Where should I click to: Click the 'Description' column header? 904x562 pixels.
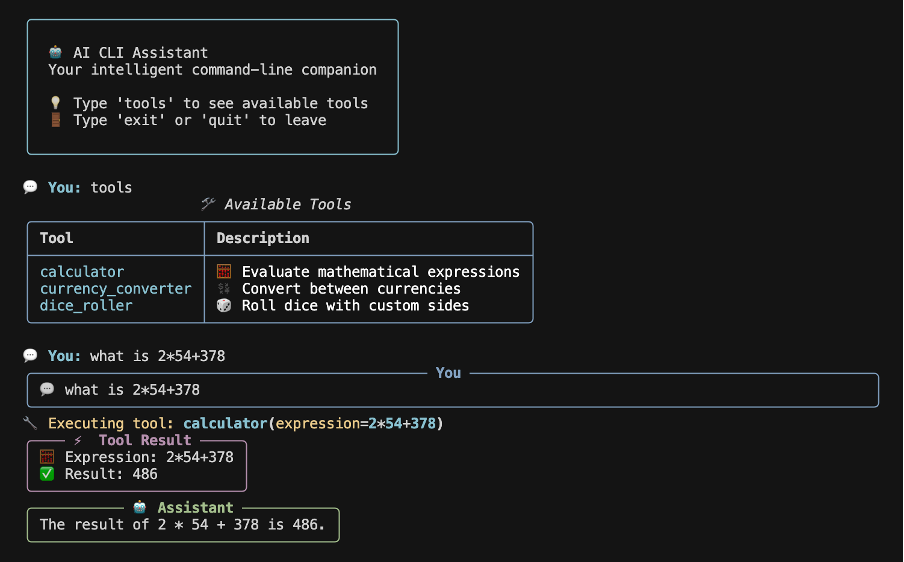coord(263,237)
